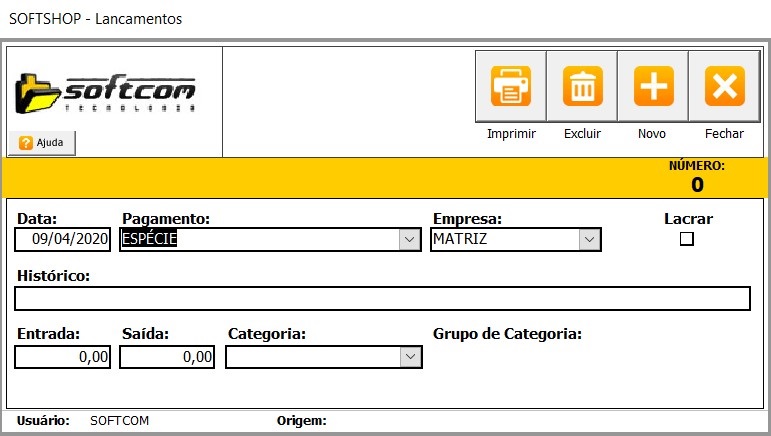Image resolution: width=771 pixels, height=436 pixels.
Task: Click the Lacrar label text
Action: (x=688, y=219)
